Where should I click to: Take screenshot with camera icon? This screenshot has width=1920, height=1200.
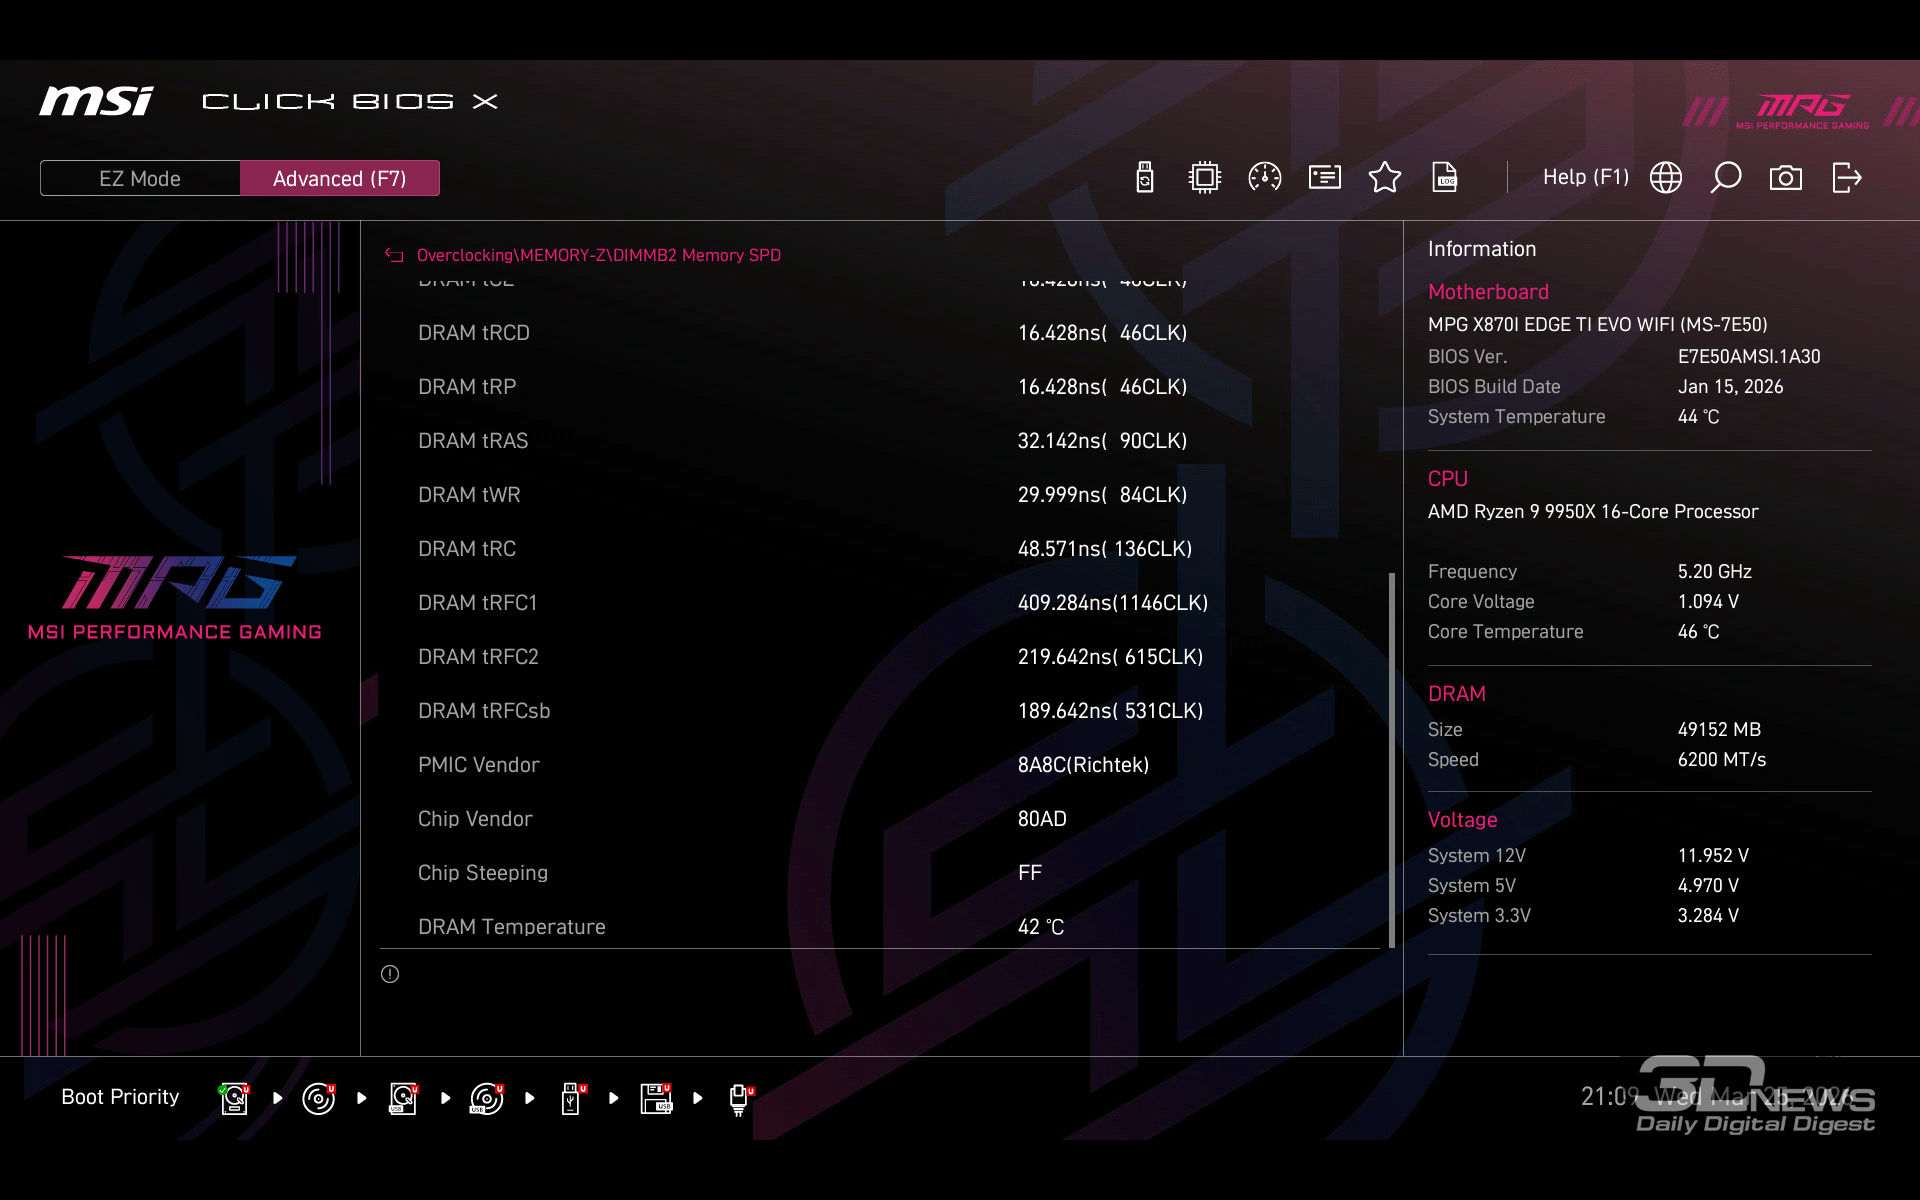point(1786,178)
